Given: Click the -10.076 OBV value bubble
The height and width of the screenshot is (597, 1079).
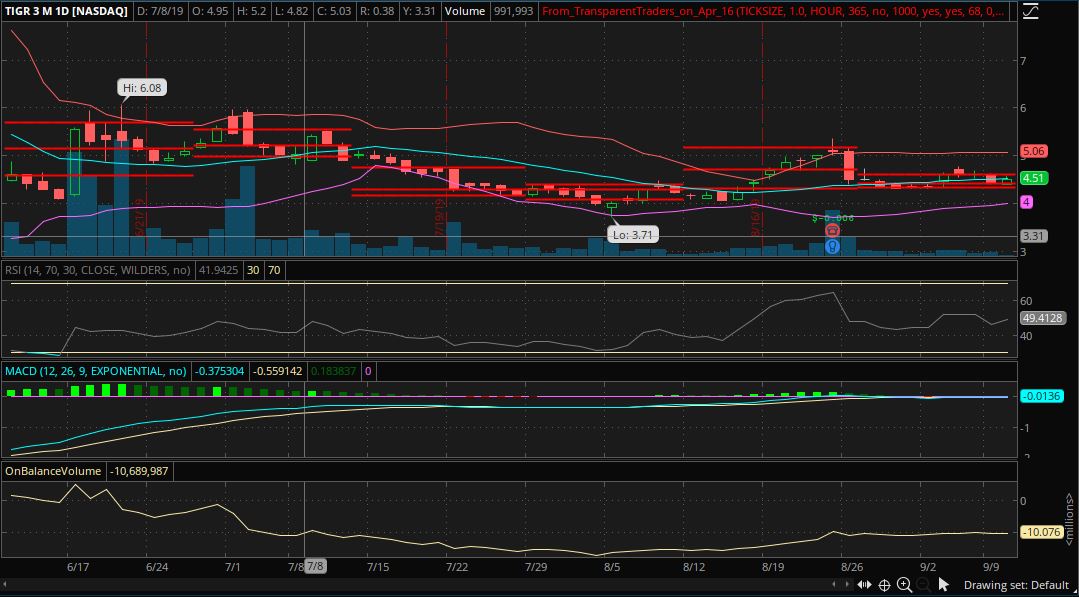Looking at the screenshot, I should [x=1040, y=533].
